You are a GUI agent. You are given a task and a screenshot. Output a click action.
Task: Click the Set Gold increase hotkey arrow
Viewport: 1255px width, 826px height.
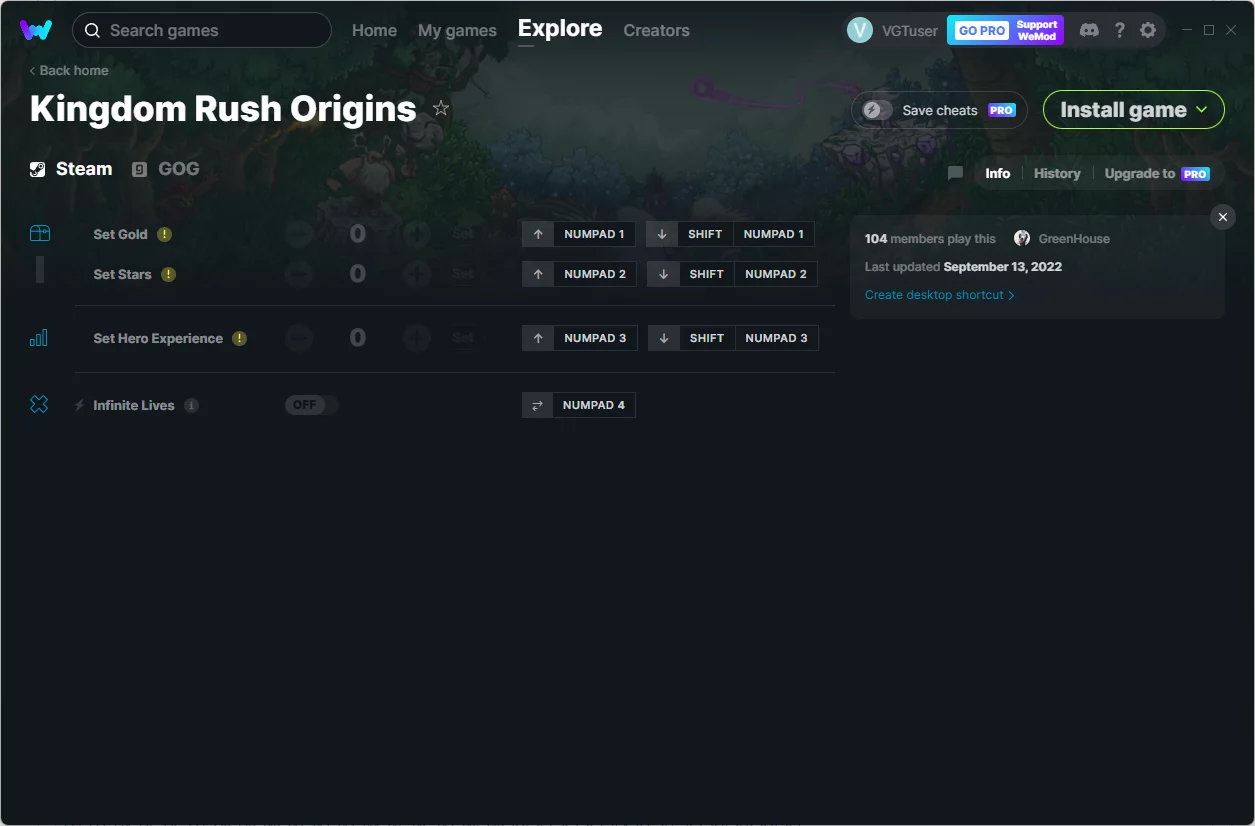point(538,234)
